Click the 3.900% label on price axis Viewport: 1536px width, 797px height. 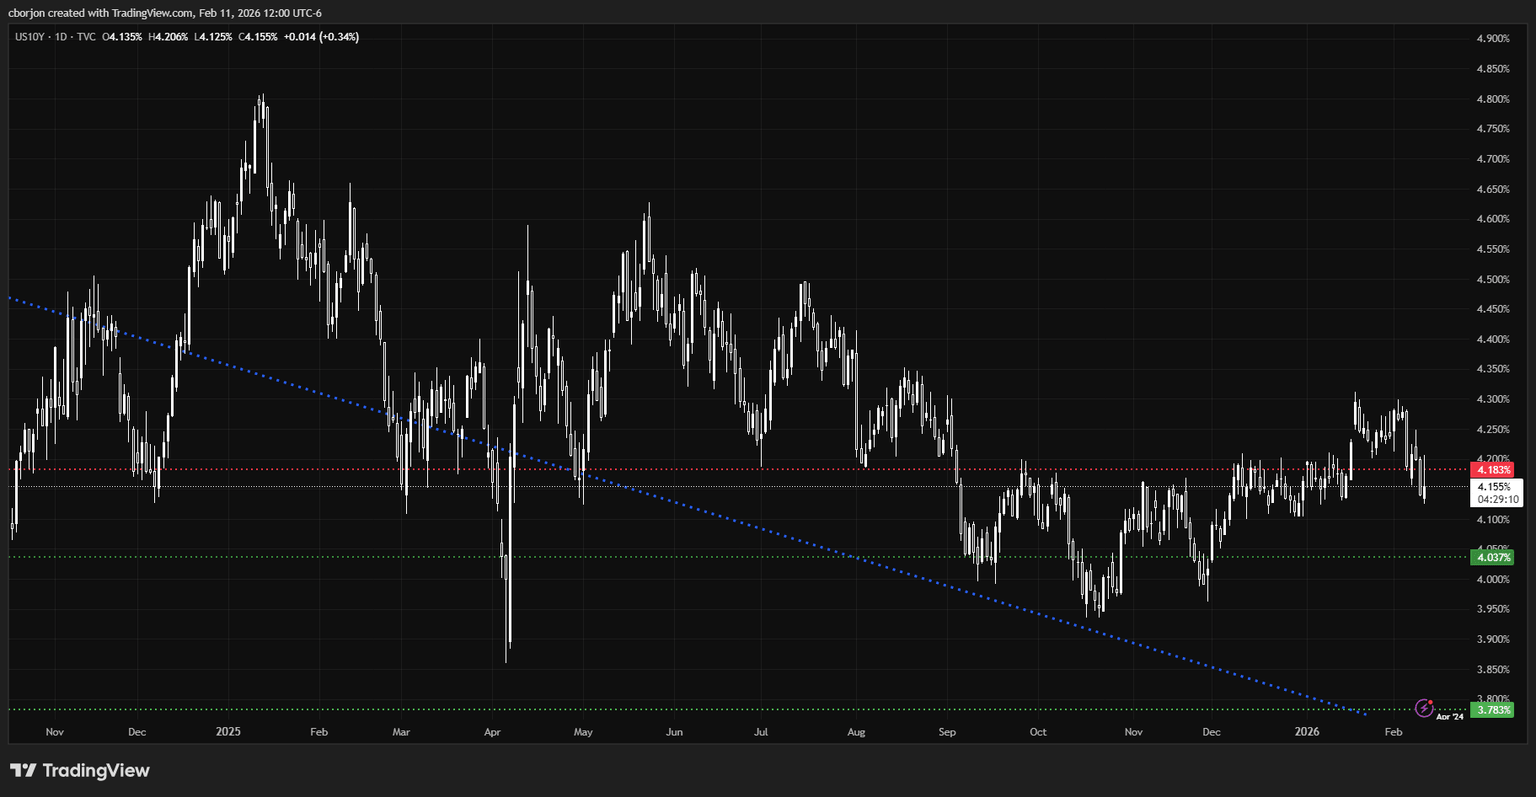(1493, 639)
